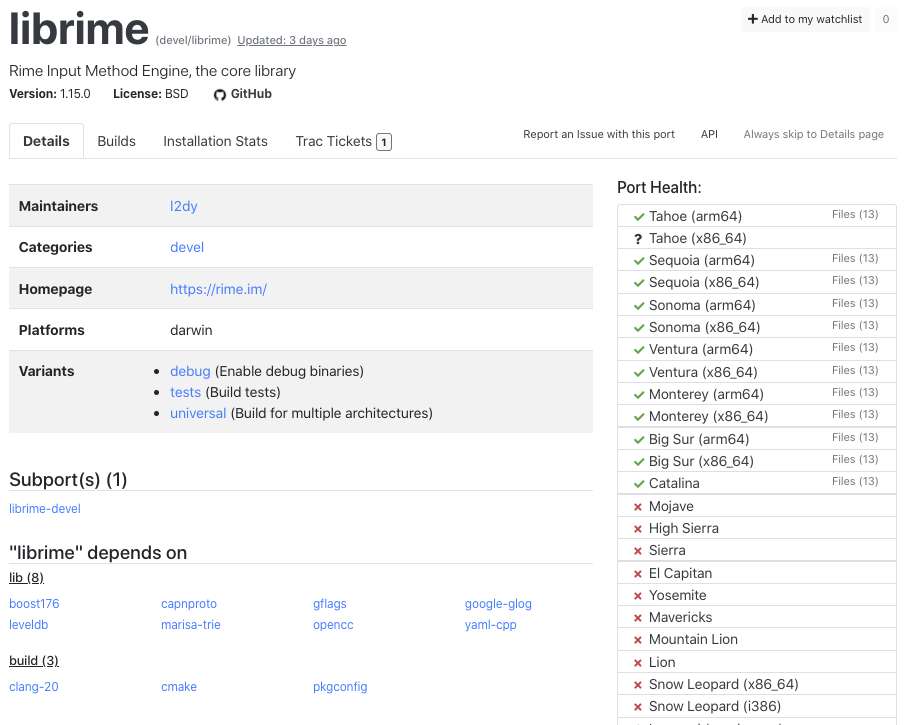Open the librime-devel subport link
The image size is (906, 725).
(x=45, y=509)
